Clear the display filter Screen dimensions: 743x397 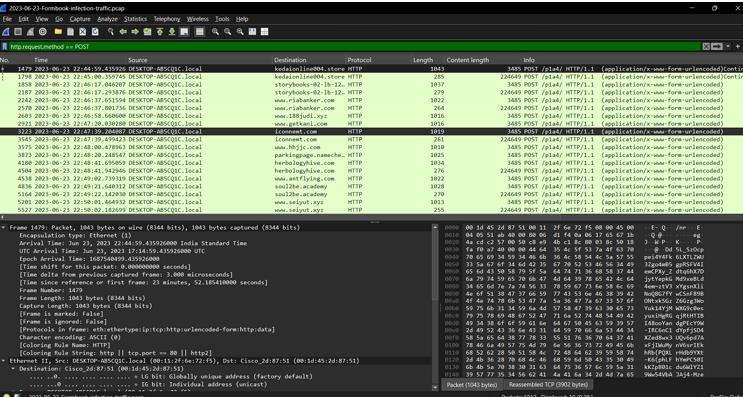706,46
